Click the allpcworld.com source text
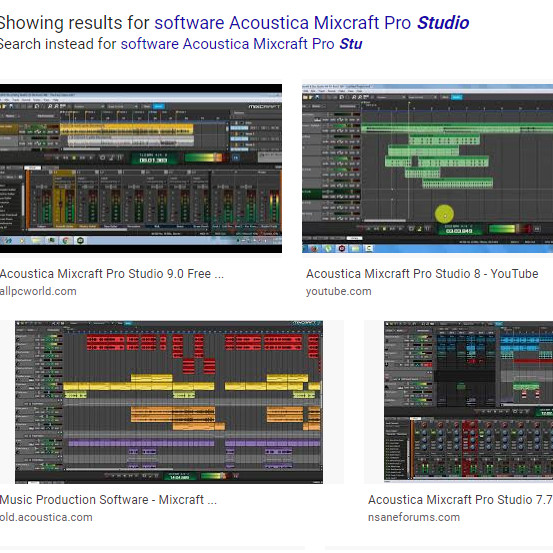Image resolution: width=553 pixels, height=553 pixels. [38, 291]
